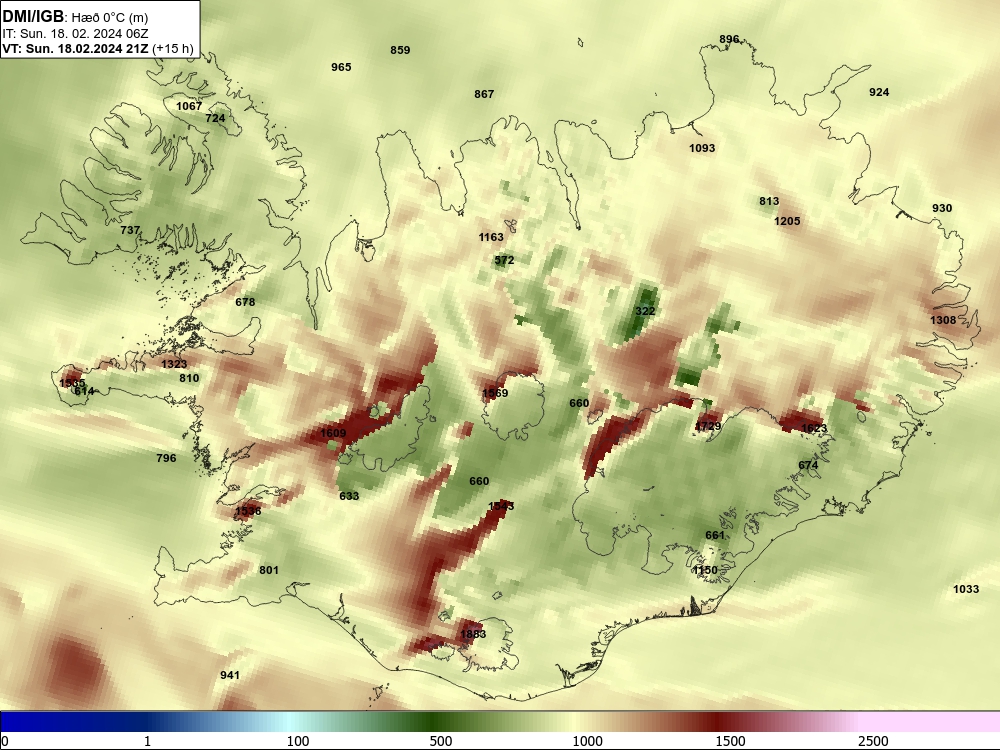Click the DMI/IGB title in header box
1000x750 pixels.
tap(33, 17)
